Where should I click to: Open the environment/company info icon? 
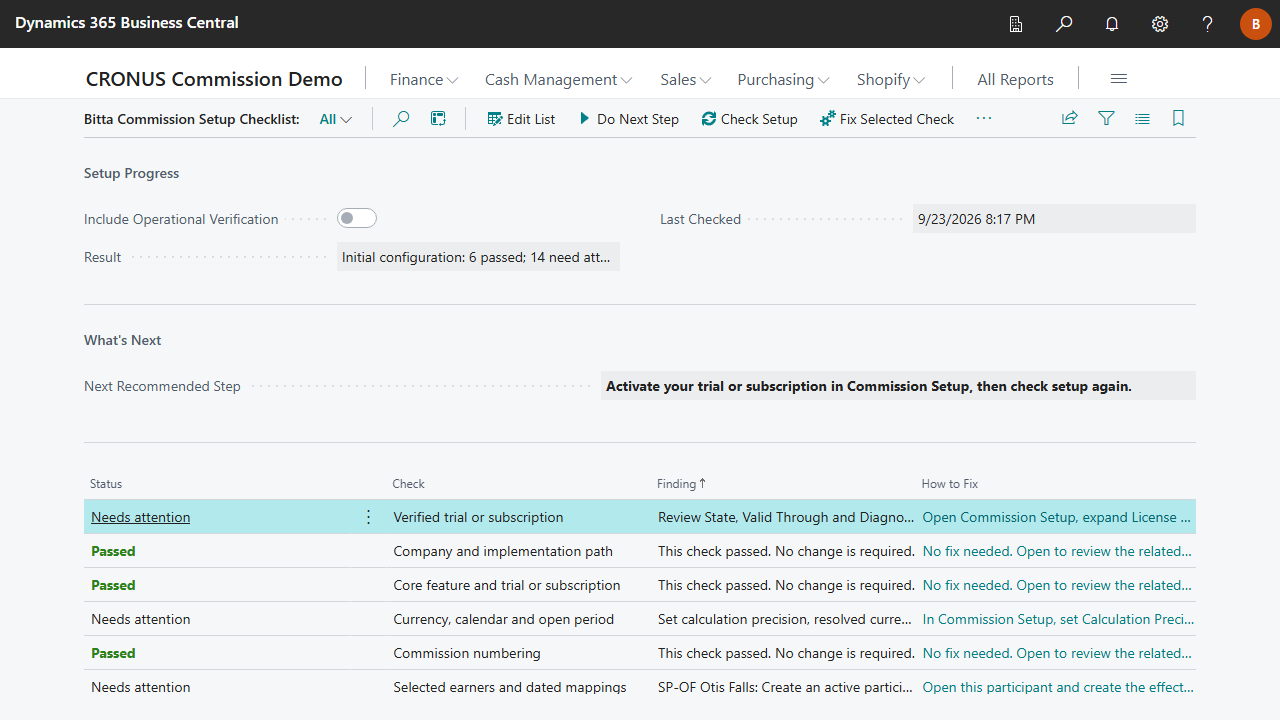coord(1016,24)
